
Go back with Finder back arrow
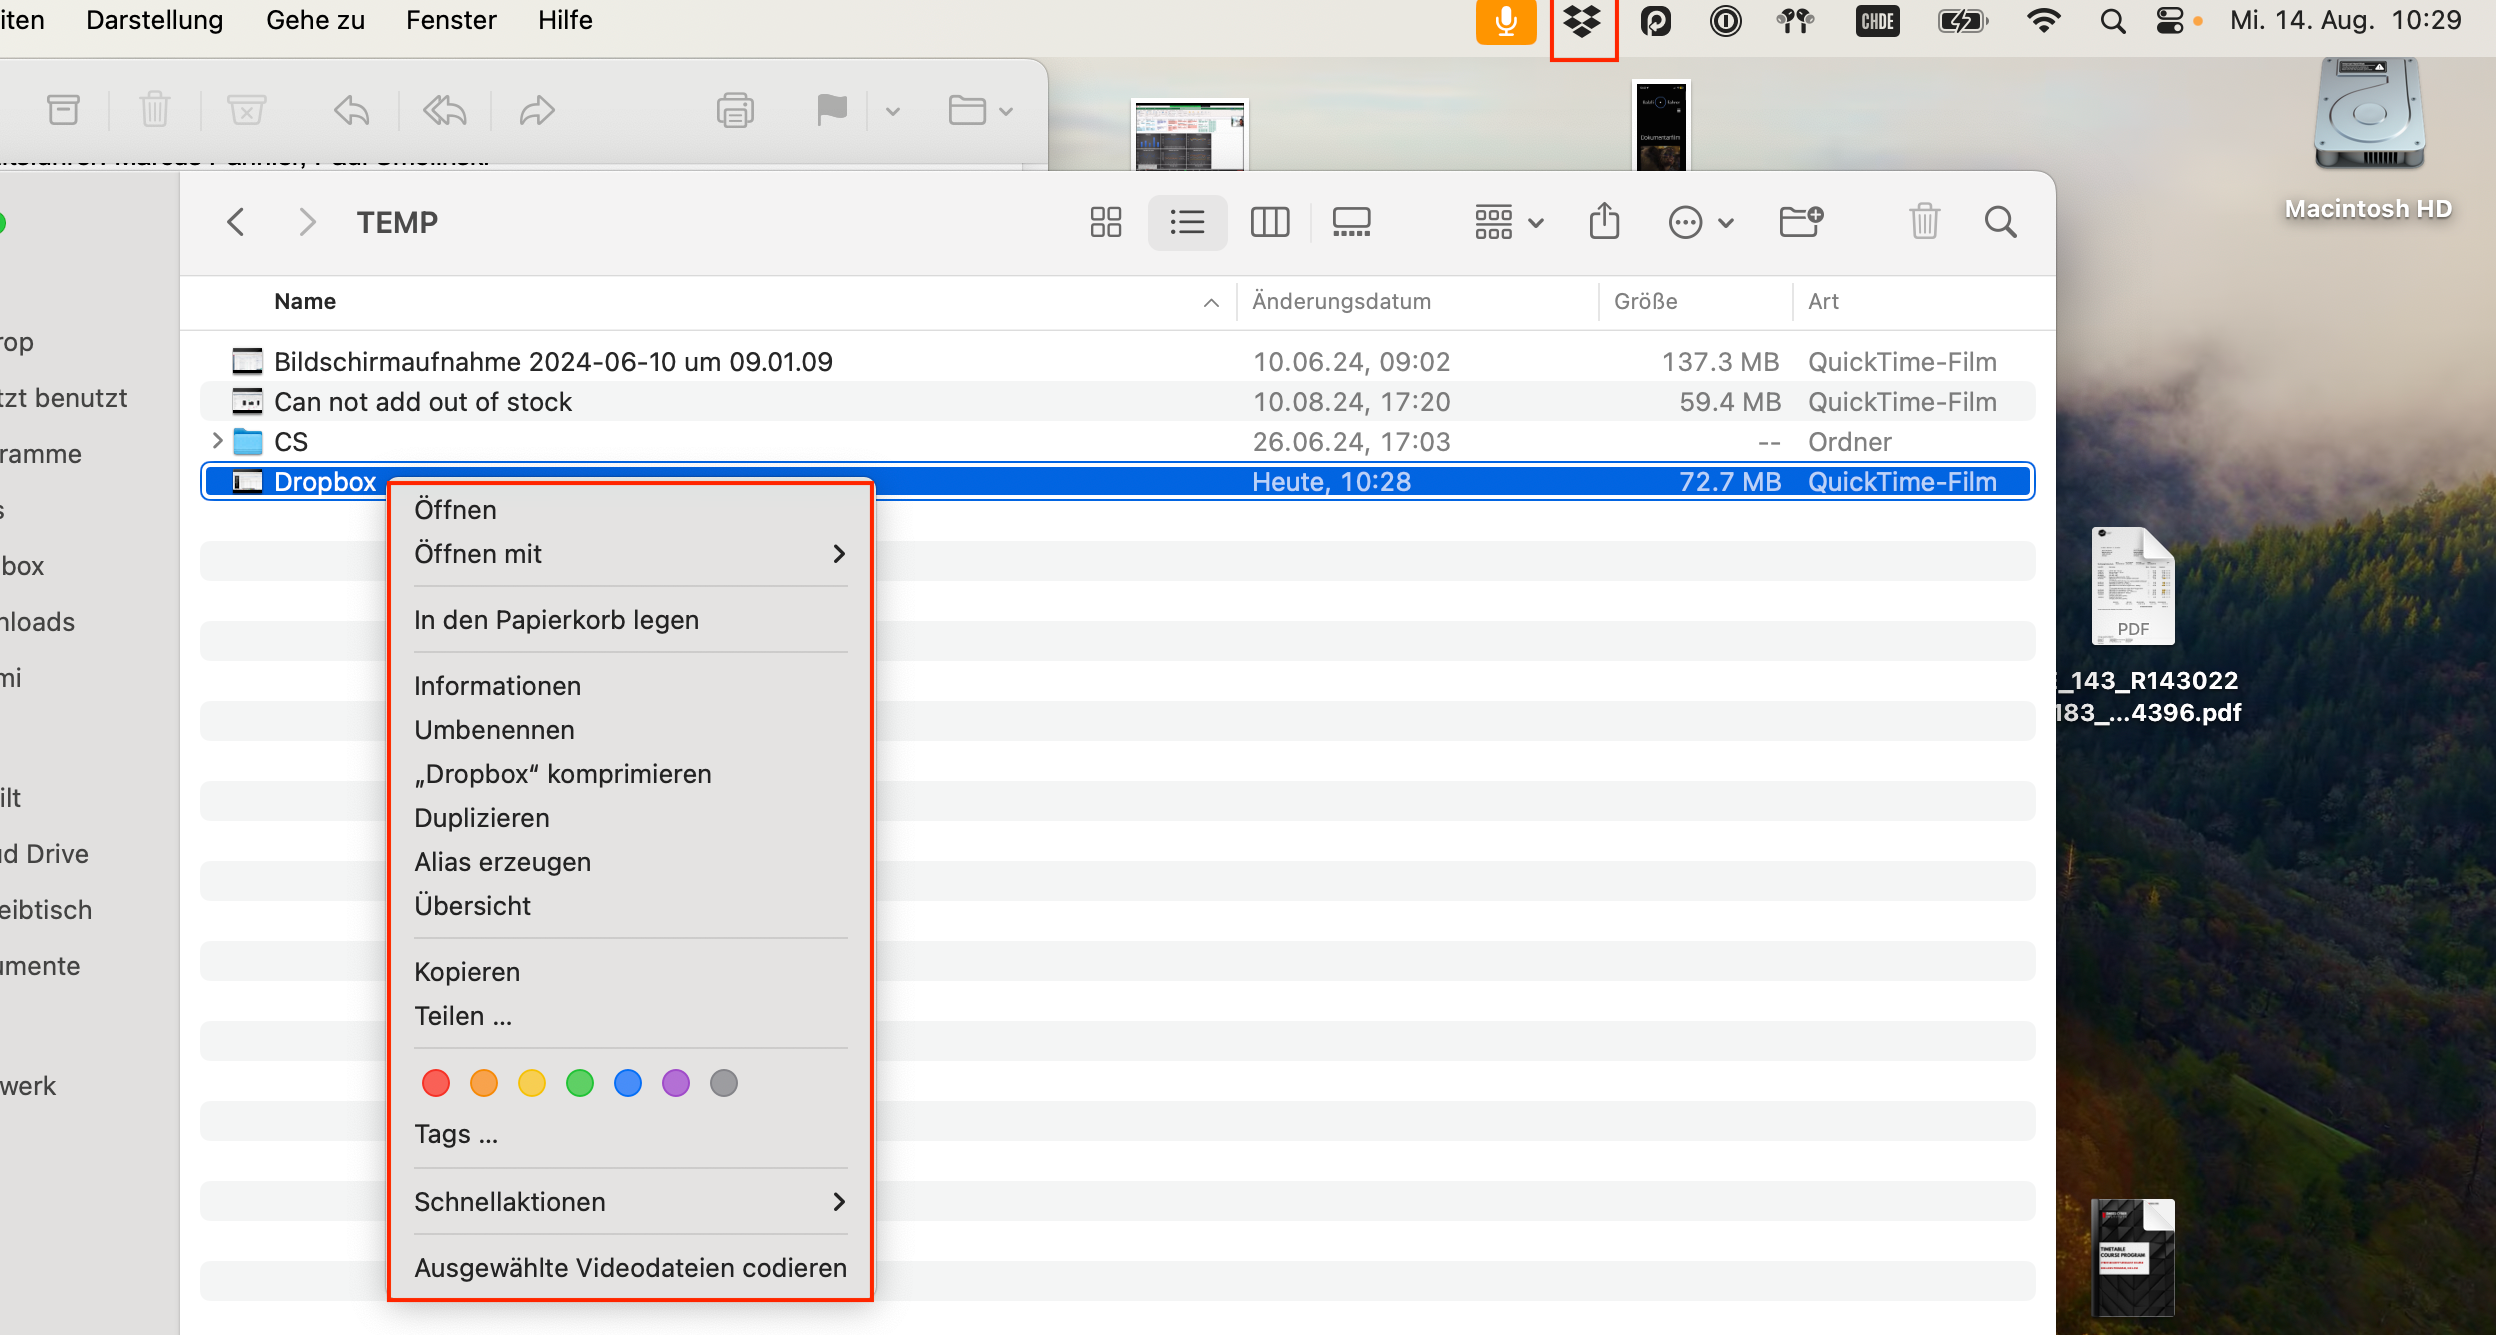tap(236, 222)
